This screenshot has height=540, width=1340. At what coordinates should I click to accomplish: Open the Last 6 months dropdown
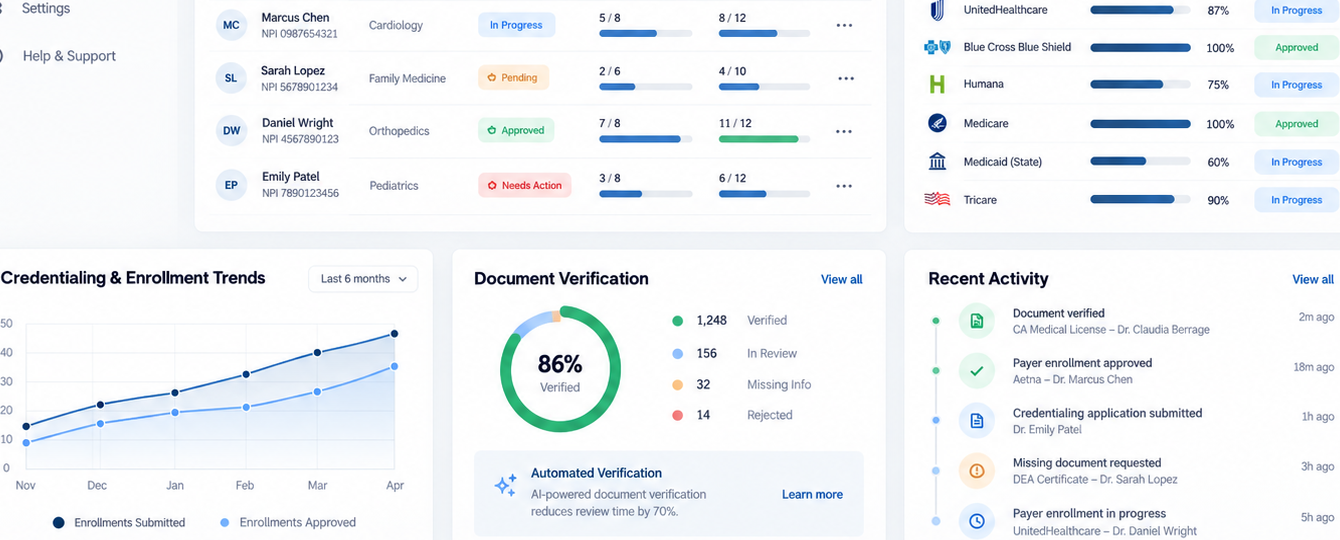coord(363,279)
